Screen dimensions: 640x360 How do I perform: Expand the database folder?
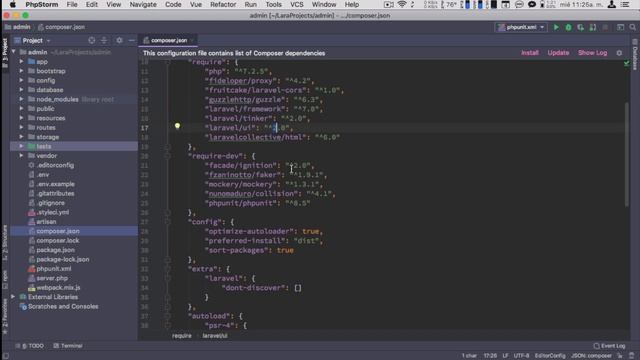tap(21, 90)
